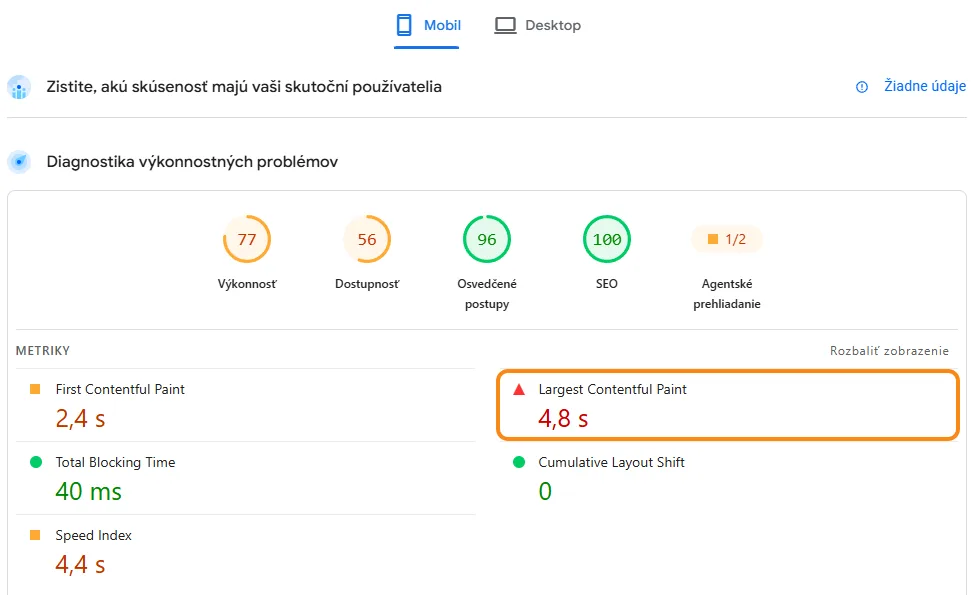This screenshot has height=595, width=971.
Task: Click the Dostupnosť label
Action: [x=367, y=284]
